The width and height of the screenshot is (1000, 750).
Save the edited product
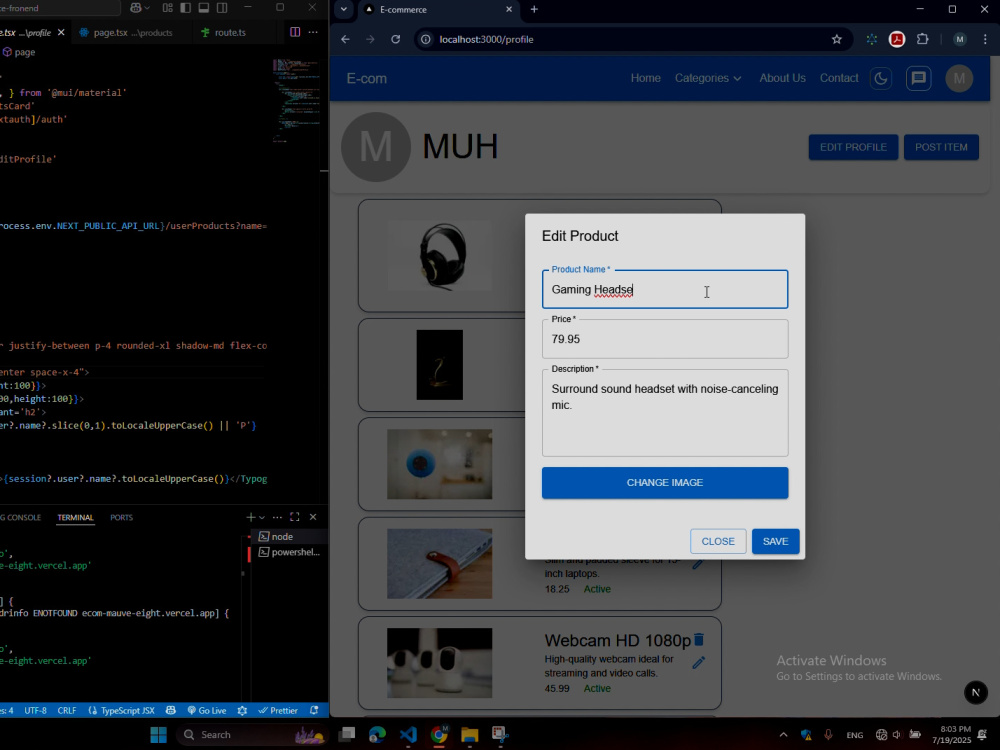pyautogui.click(x=775, y=541)
